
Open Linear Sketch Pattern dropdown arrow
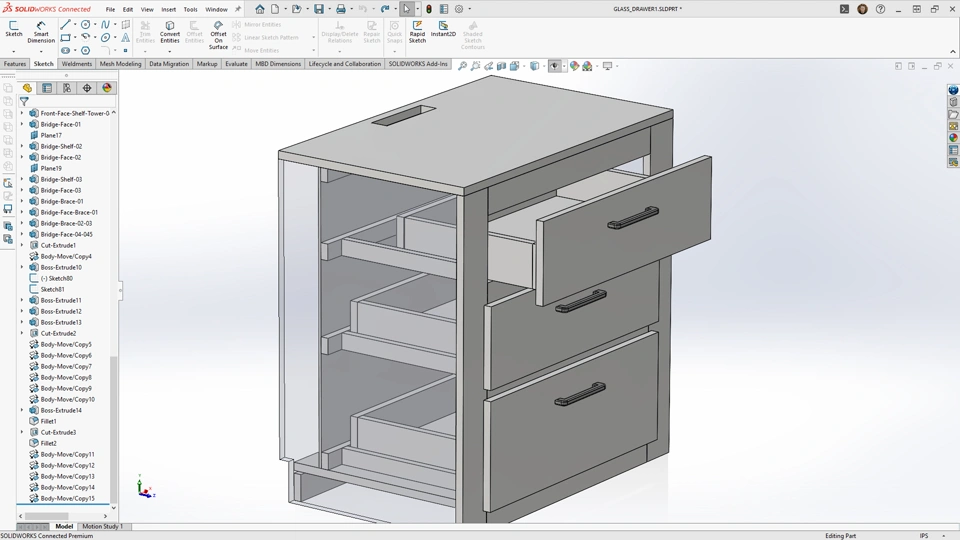tap(313, 37)
